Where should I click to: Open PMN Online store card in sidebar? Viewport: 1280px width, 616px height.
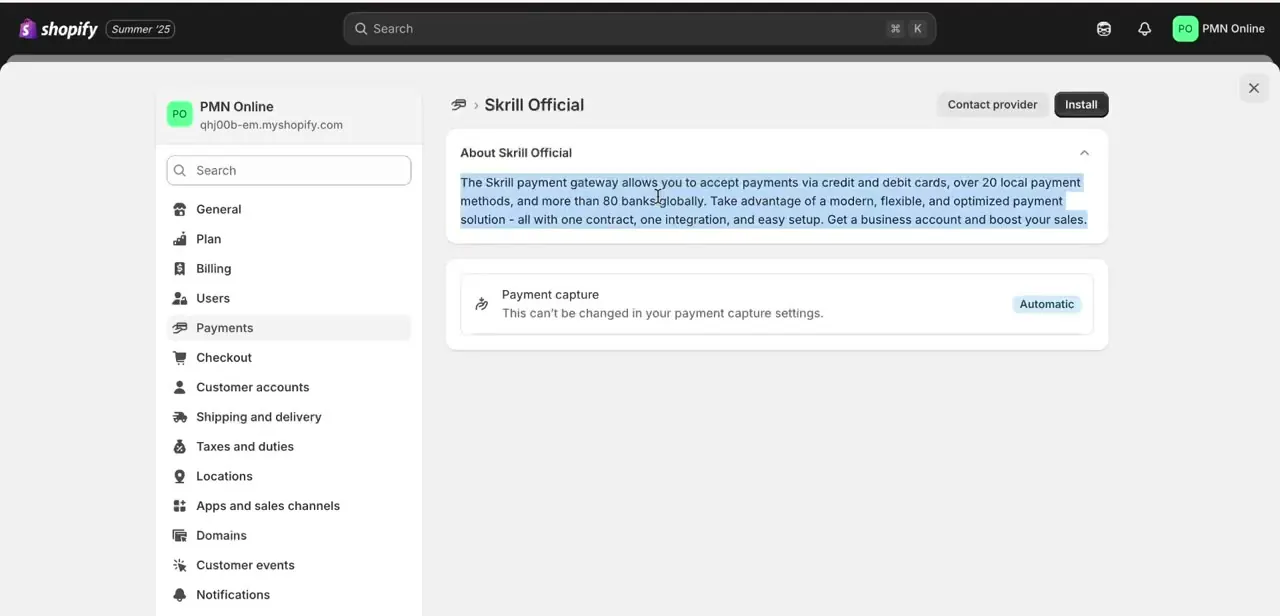289,115
